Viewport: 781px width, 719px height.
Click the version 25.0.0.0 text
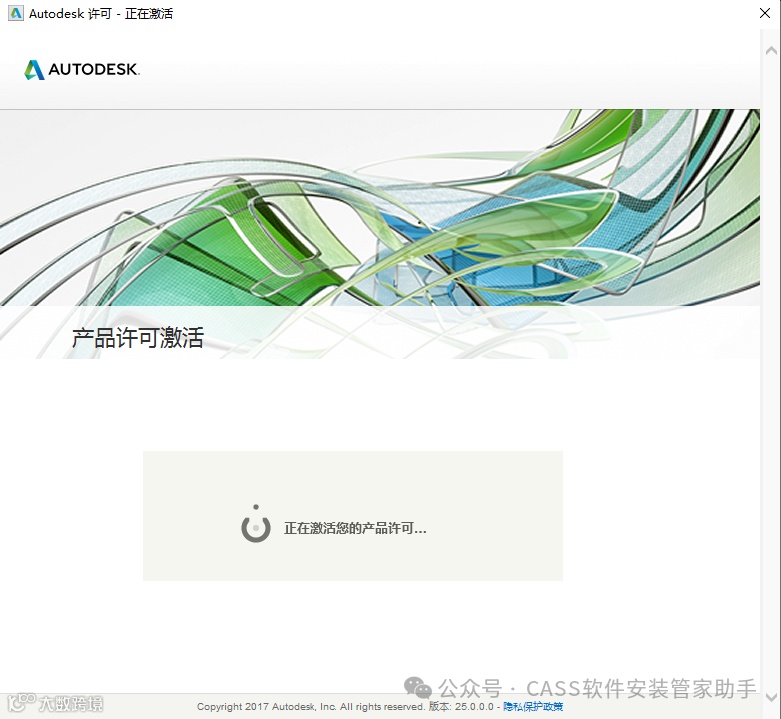pos(461,707)
